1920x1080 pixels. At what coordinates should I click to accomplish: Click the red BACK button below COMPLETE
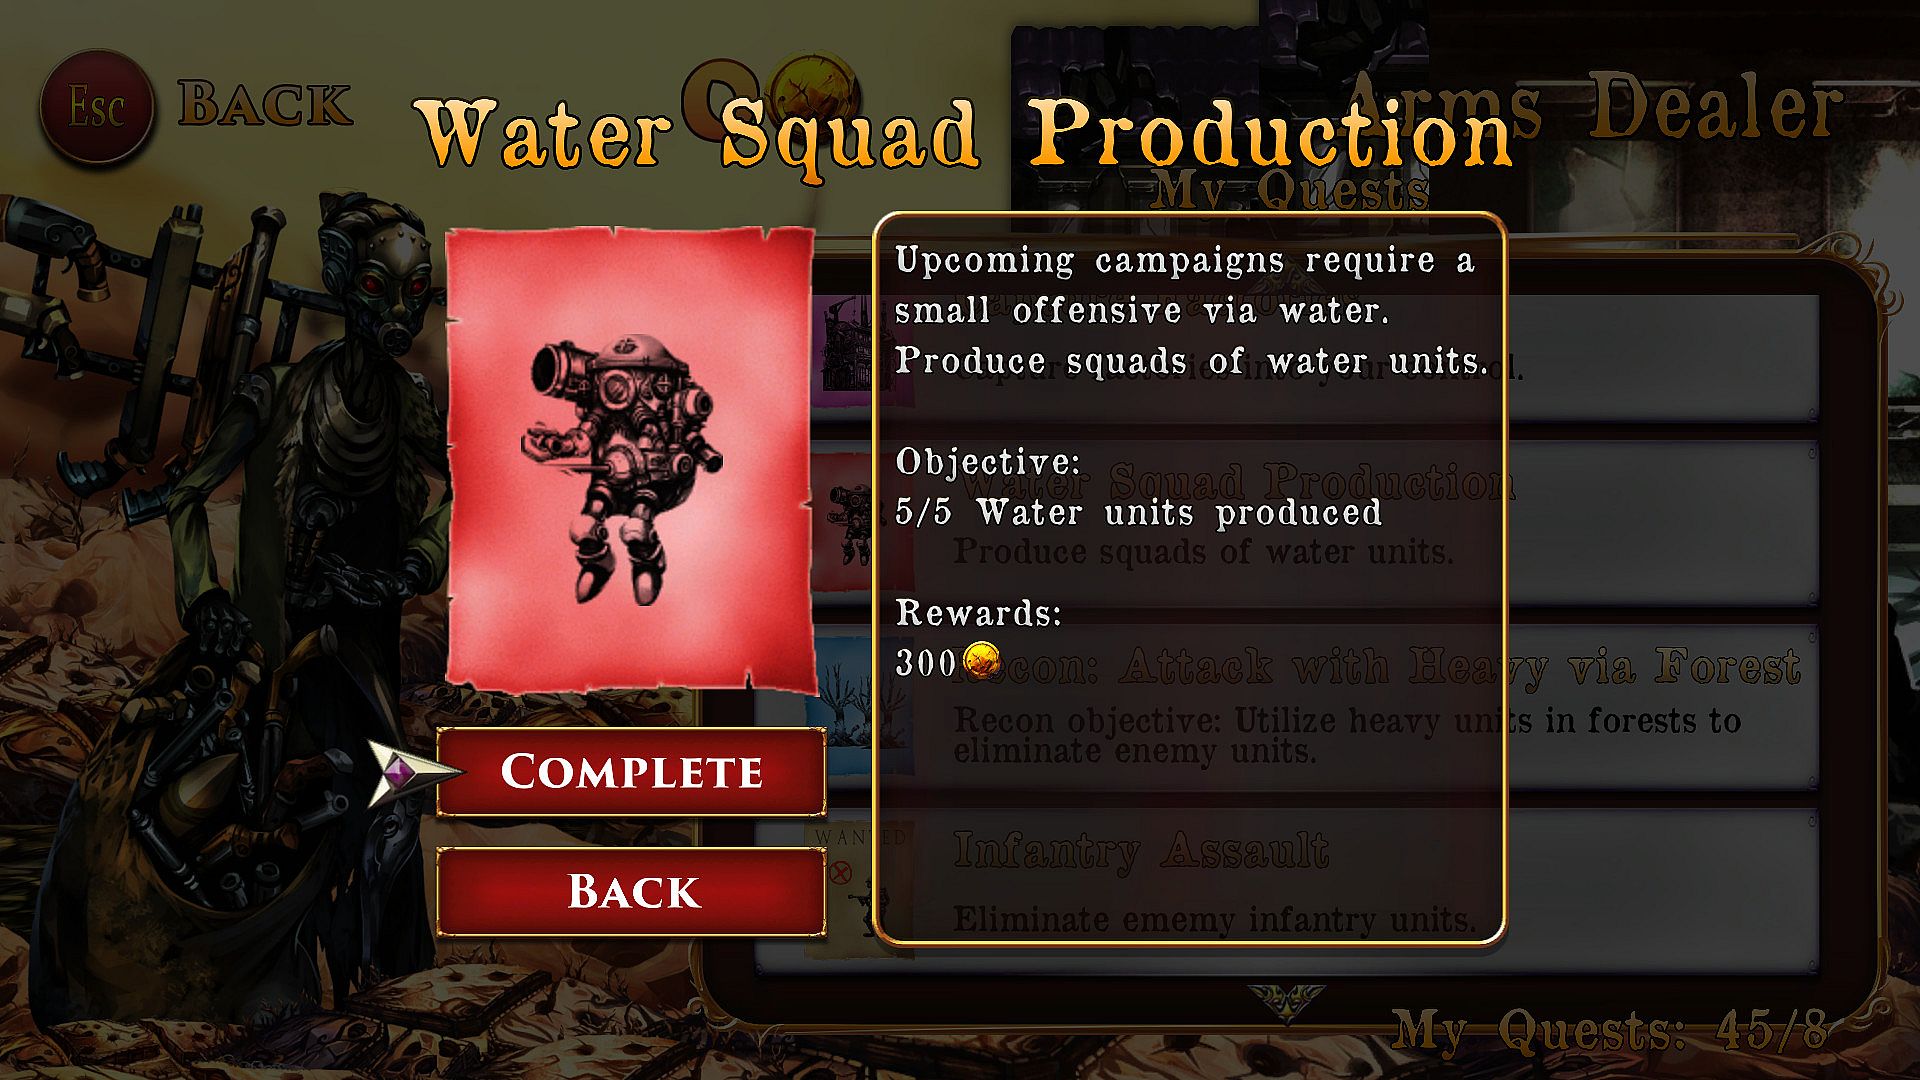tap(631, 891)
